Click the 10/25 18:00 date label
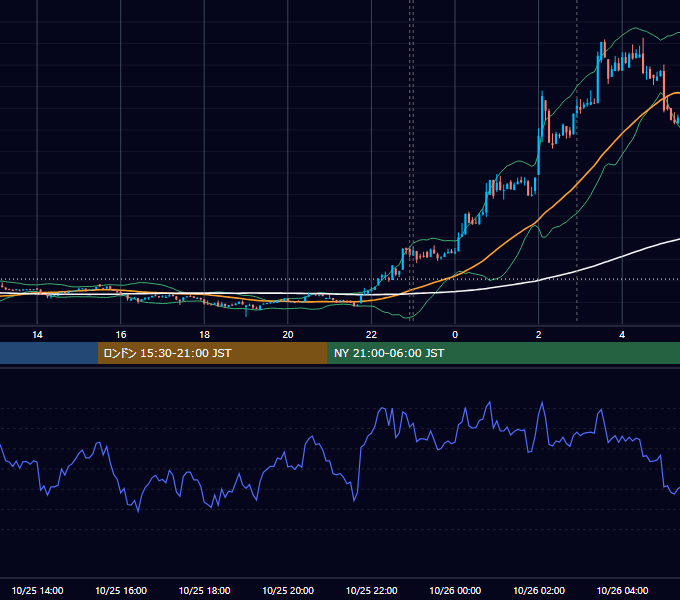The image size is (680, 600). click(204, 590)
